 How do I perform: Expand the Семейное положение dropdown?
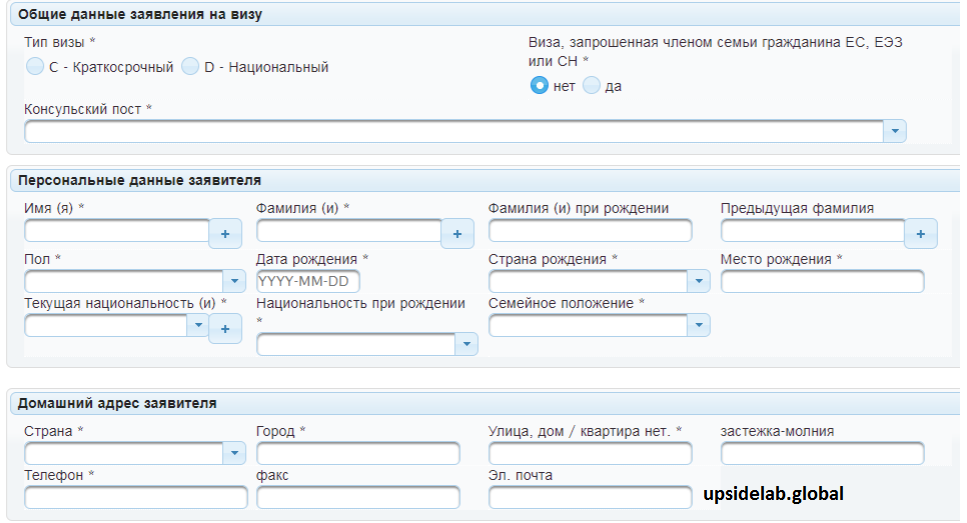coord(698,325)
